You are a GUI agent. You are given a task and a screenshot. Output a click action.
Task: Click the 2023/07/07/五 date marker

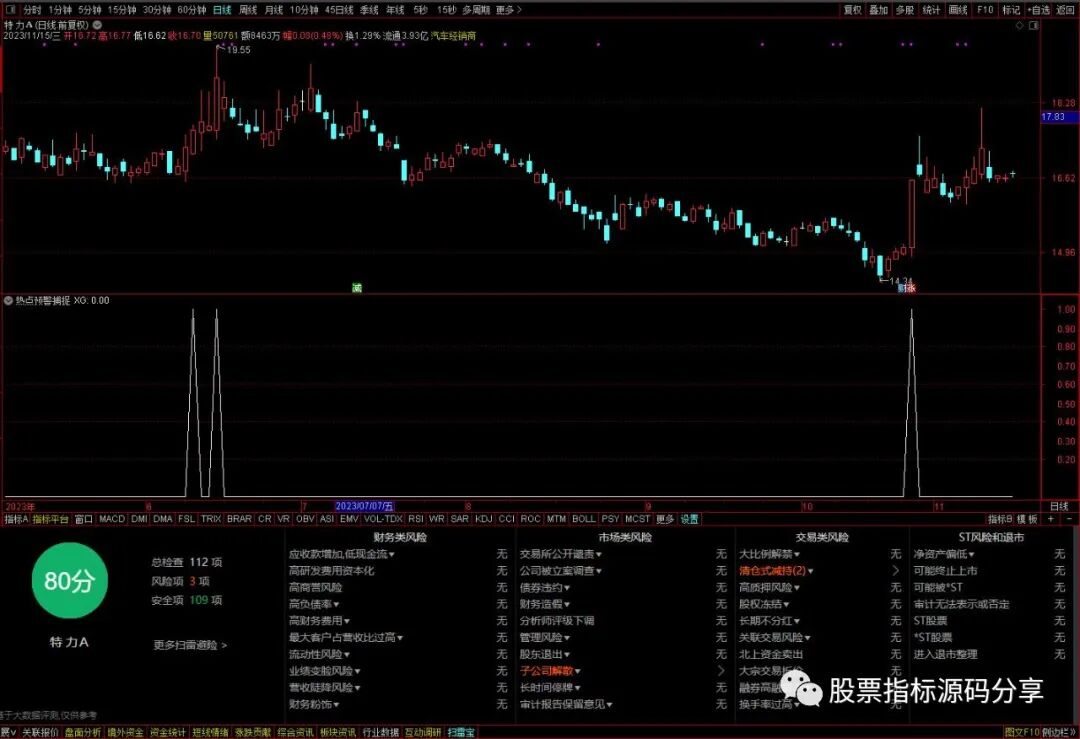[x=364, y=506]
